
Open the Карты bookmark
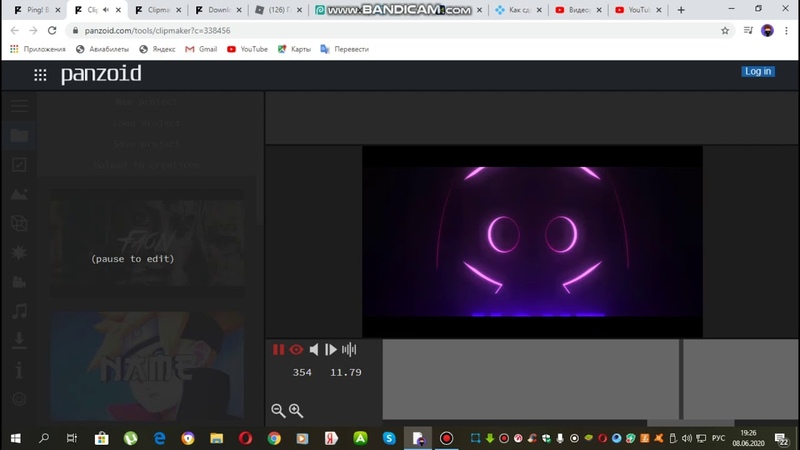click(294, 49)
